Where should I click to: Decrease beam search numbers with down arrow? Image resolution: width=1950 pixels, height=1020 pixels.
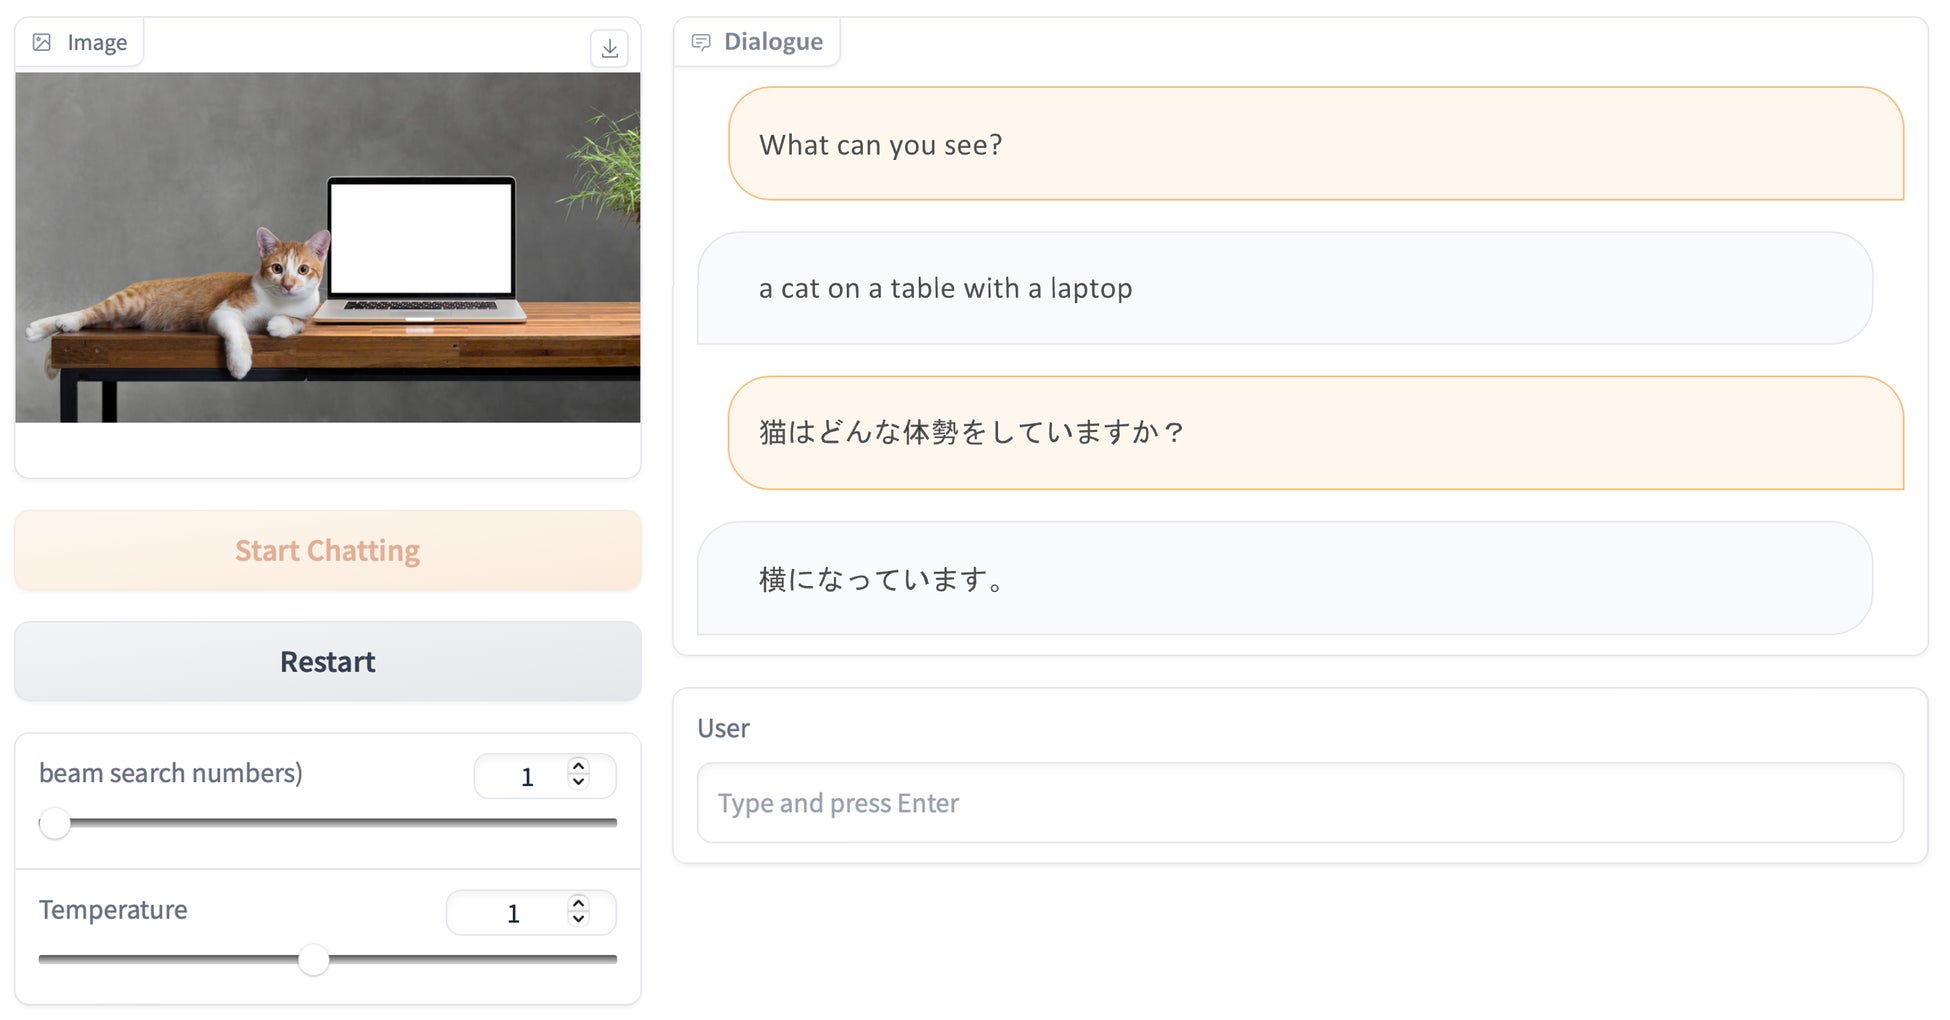click(x=578, y=783)
